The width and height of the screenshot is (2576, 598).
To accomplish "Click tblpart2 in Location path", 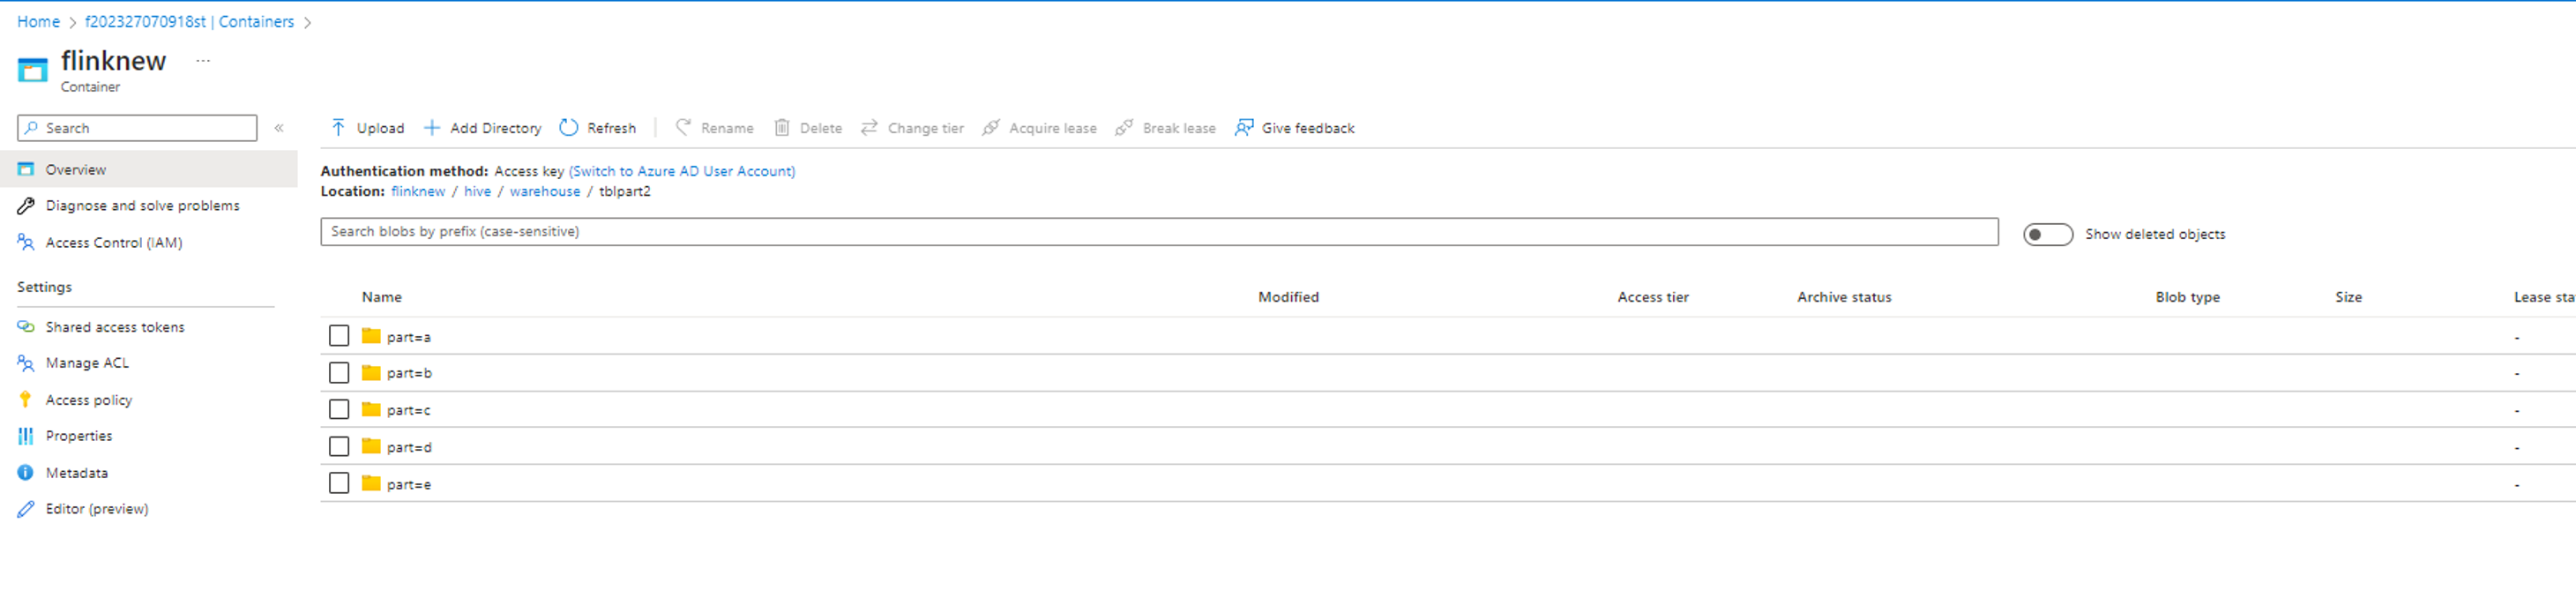I will [x=625, y=191].
